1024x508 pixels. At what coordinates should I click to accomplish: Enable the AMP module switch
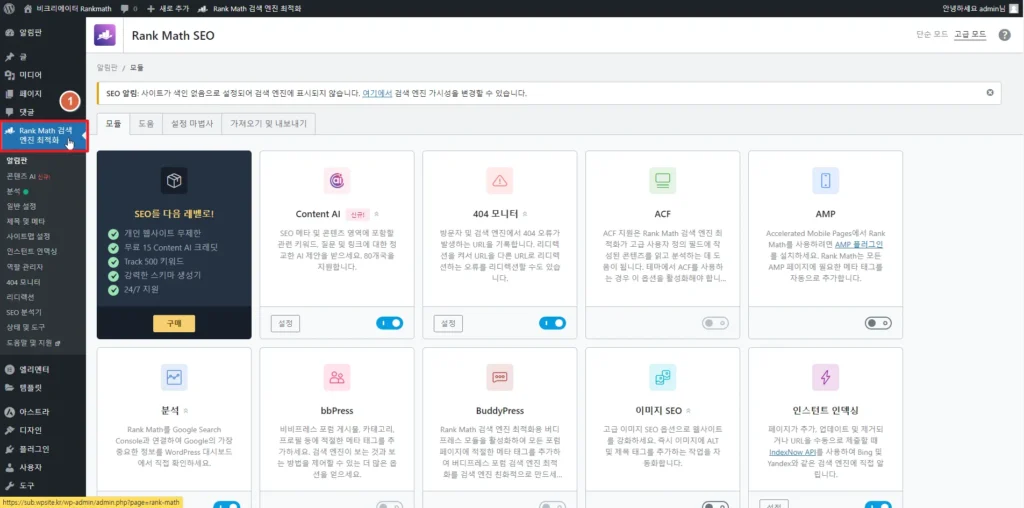pos(878,323)
